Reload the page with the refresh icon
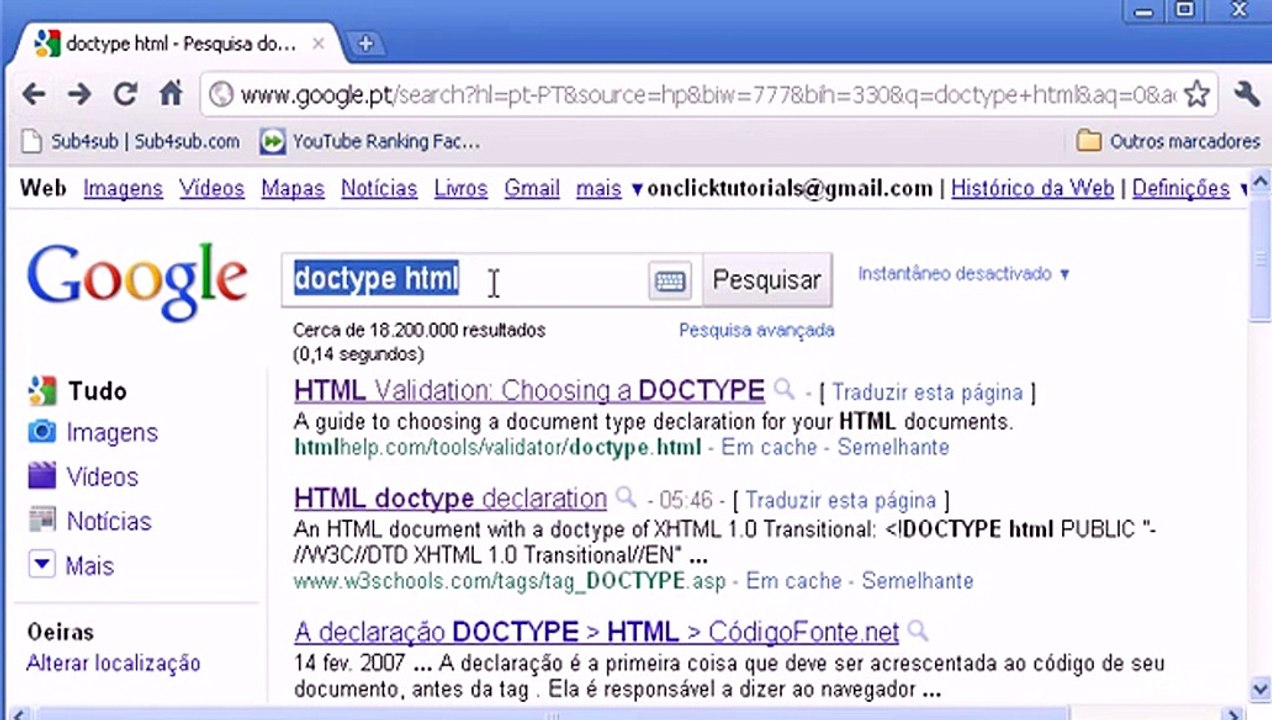1272x720 pixels. [x=125, y=94]
